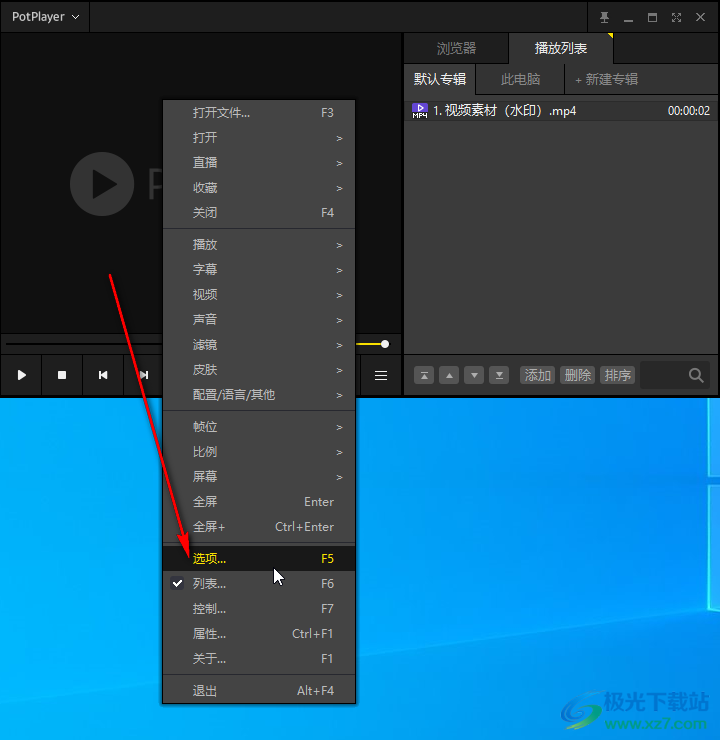Expand the 收藏 submenu

pyautogui.click(x=259, y=188)
